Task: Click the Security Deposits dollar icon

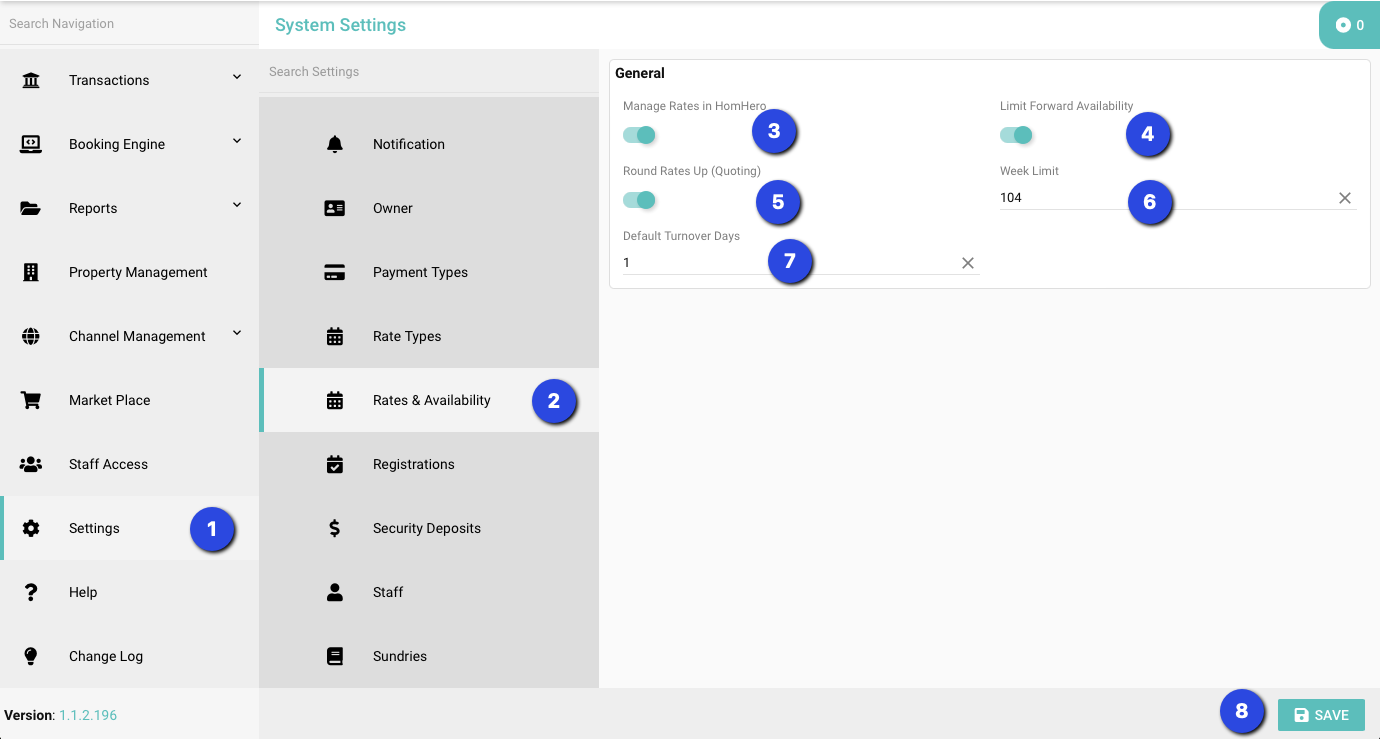Action: [x=335, y=528]
